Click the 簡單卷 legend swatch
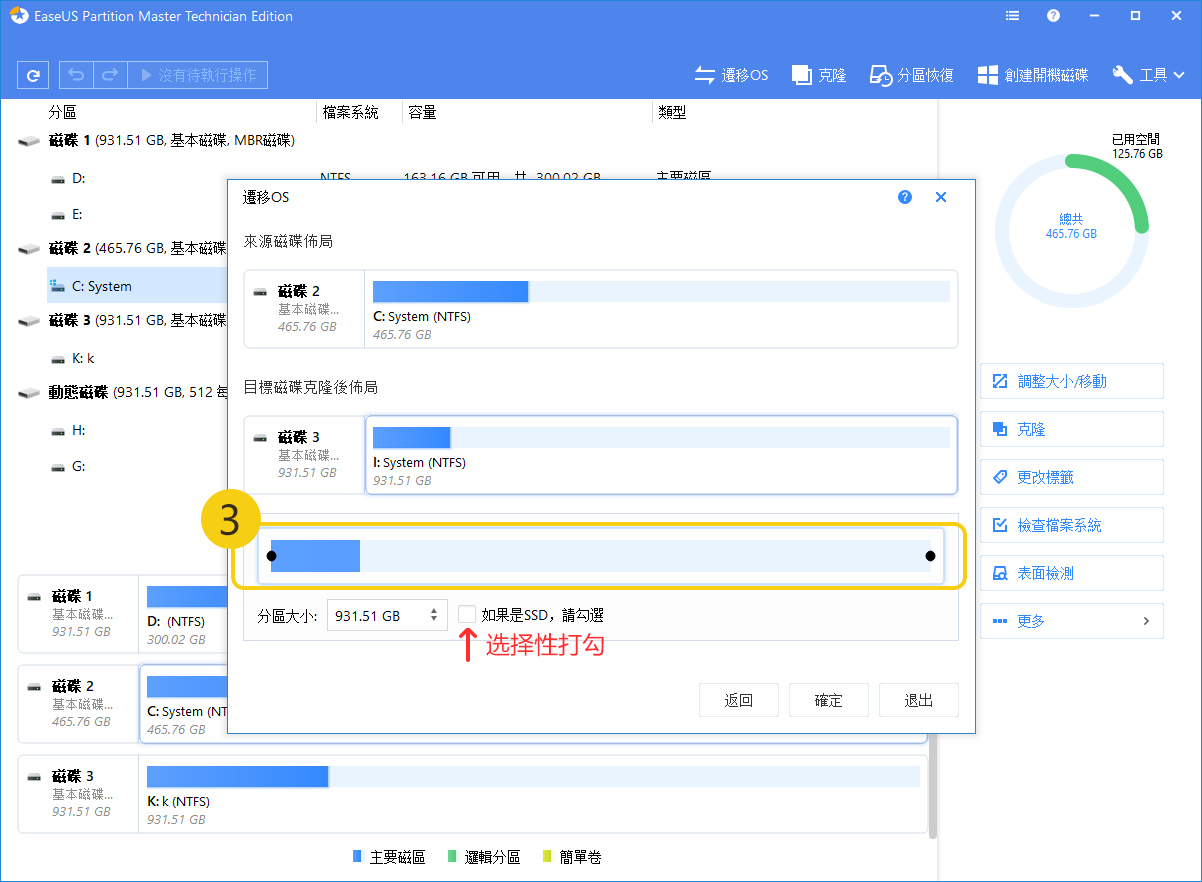The image size is (1202, 882). [547, 857]
